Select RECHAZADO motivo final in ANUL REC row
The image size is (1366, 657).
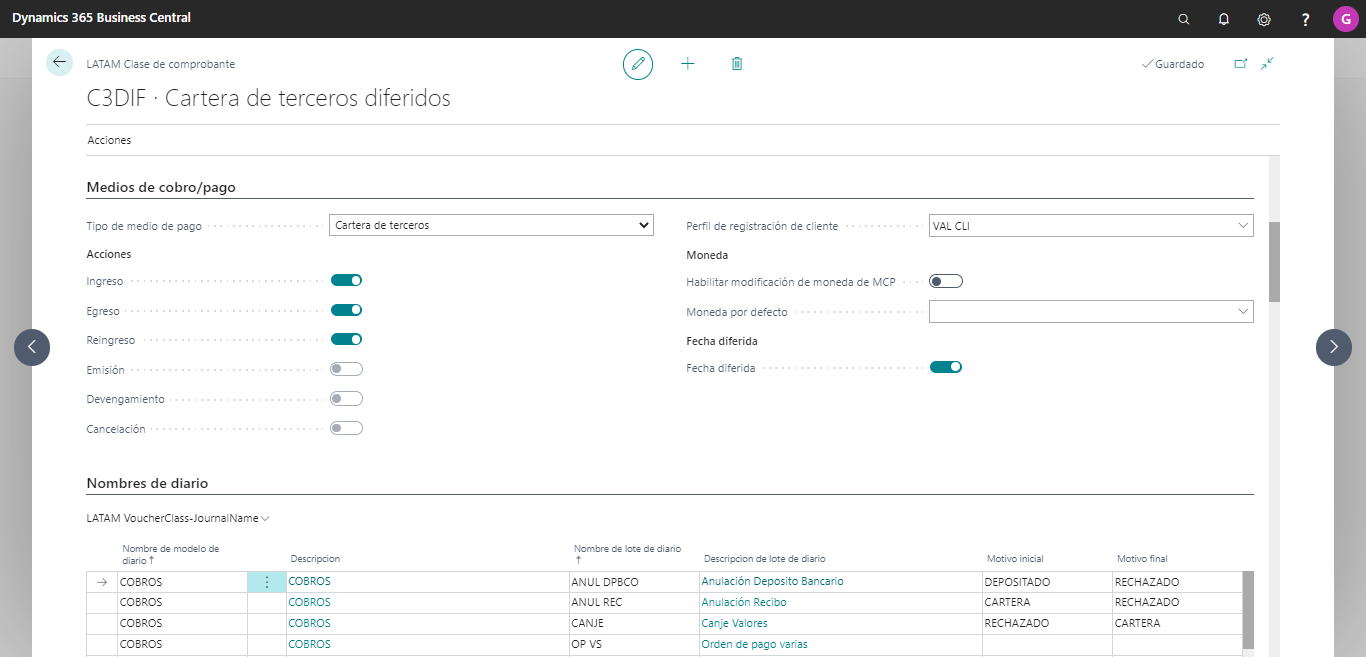[x=1177, y=602]
